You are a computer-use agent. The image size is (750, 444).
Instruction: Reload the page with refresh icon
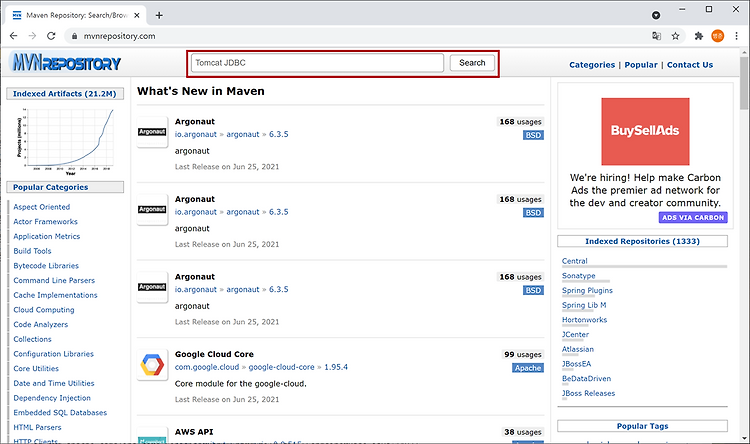[x=51, y=36]
